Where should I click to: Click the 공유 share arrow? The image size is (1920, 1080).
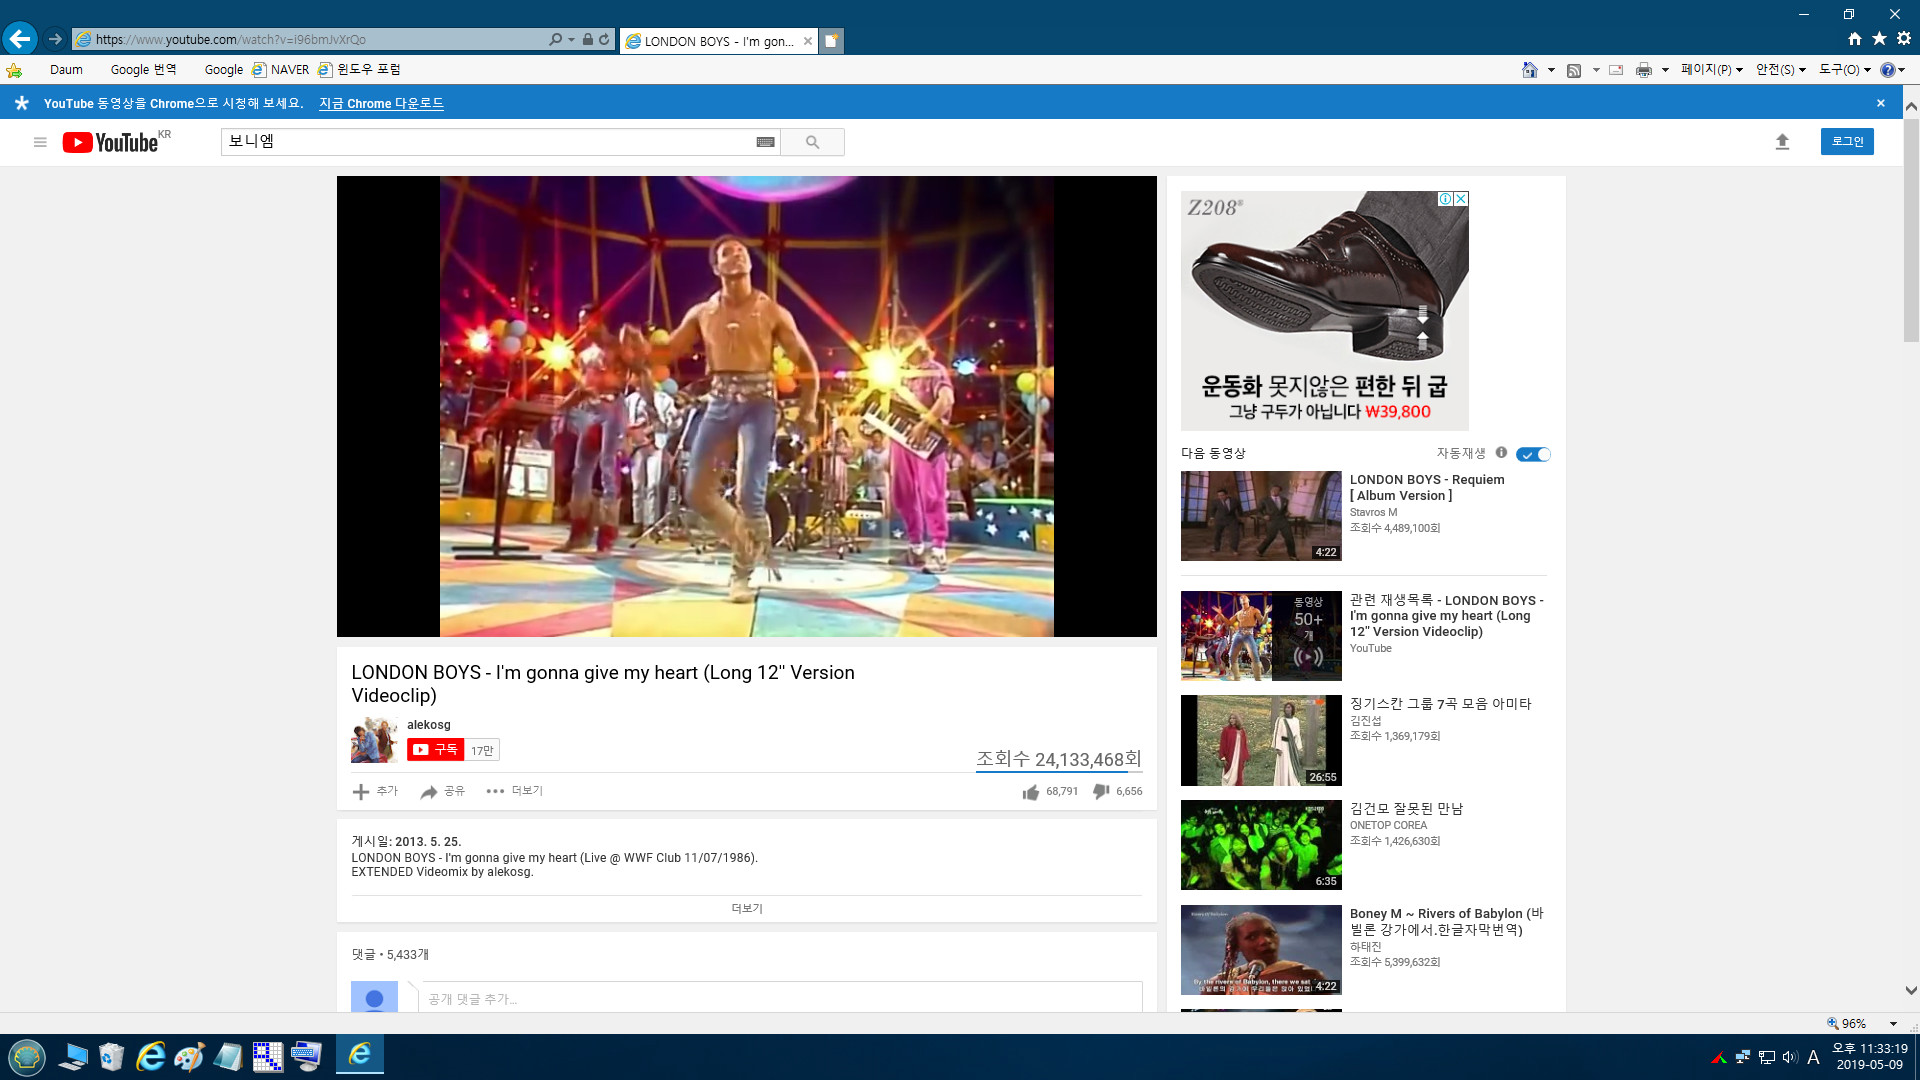point(429,792)
